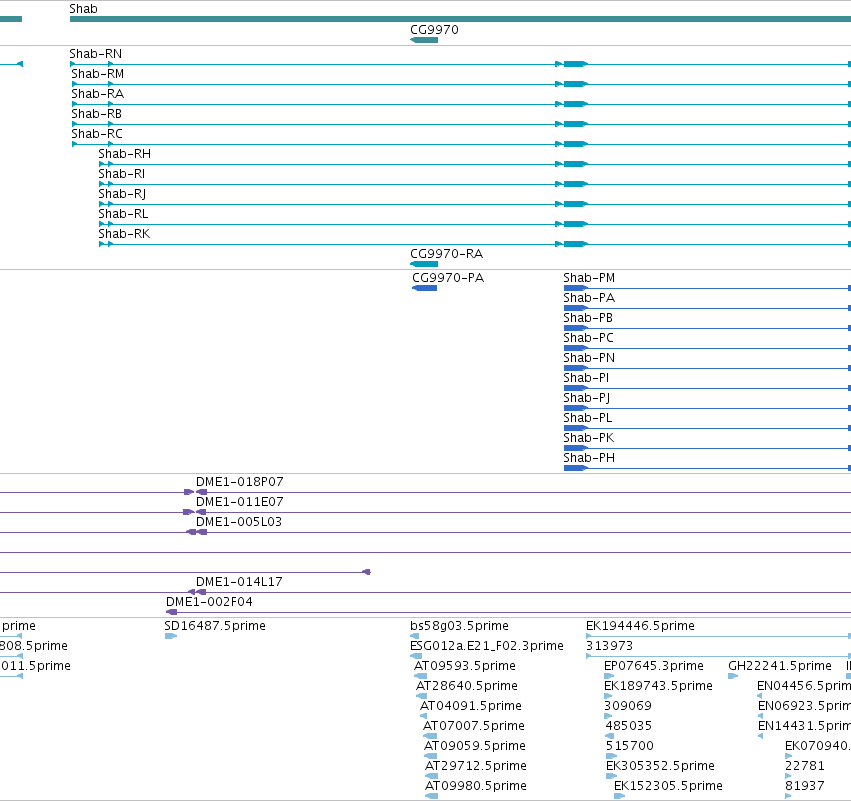The image size is (851, 801).
Task: Click the CG9970-RA transcript glyph
Action: (424, 264)
